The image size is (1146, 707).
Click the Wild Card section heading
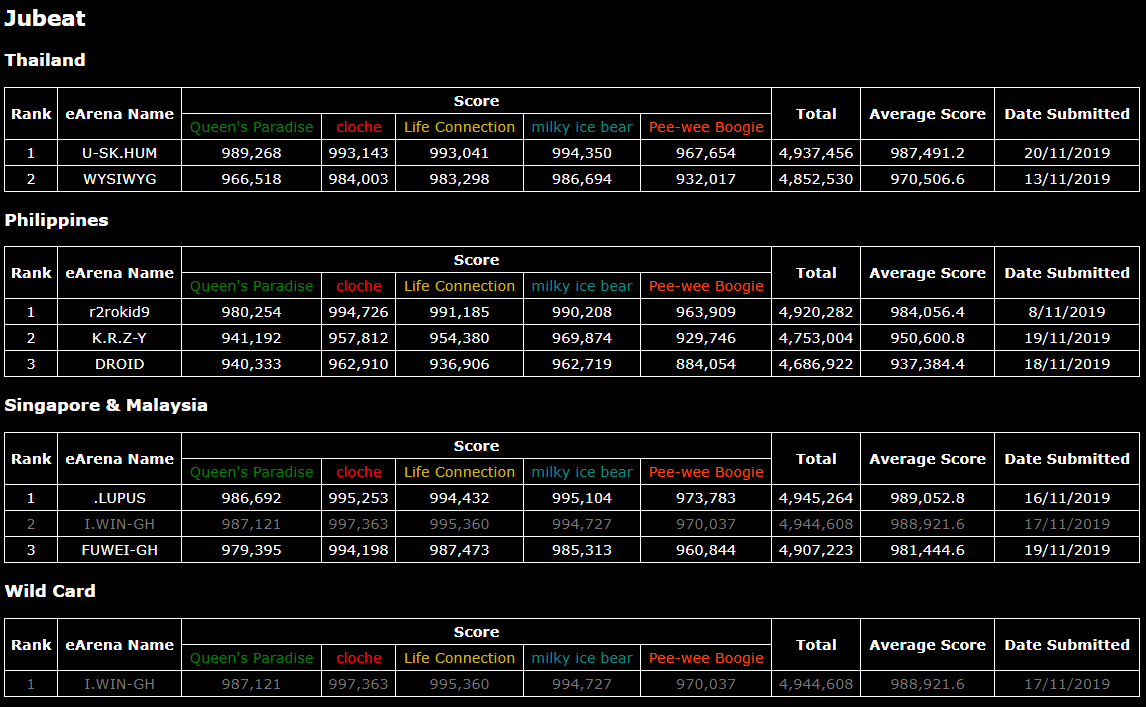pos(50,591)
